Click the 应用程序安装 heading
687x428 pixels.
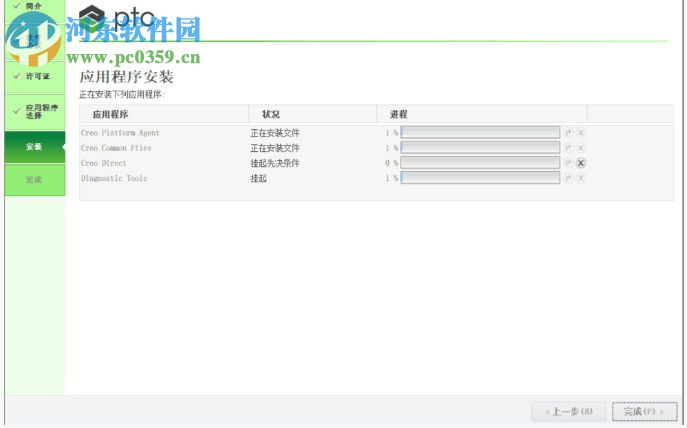pos(126,77)
